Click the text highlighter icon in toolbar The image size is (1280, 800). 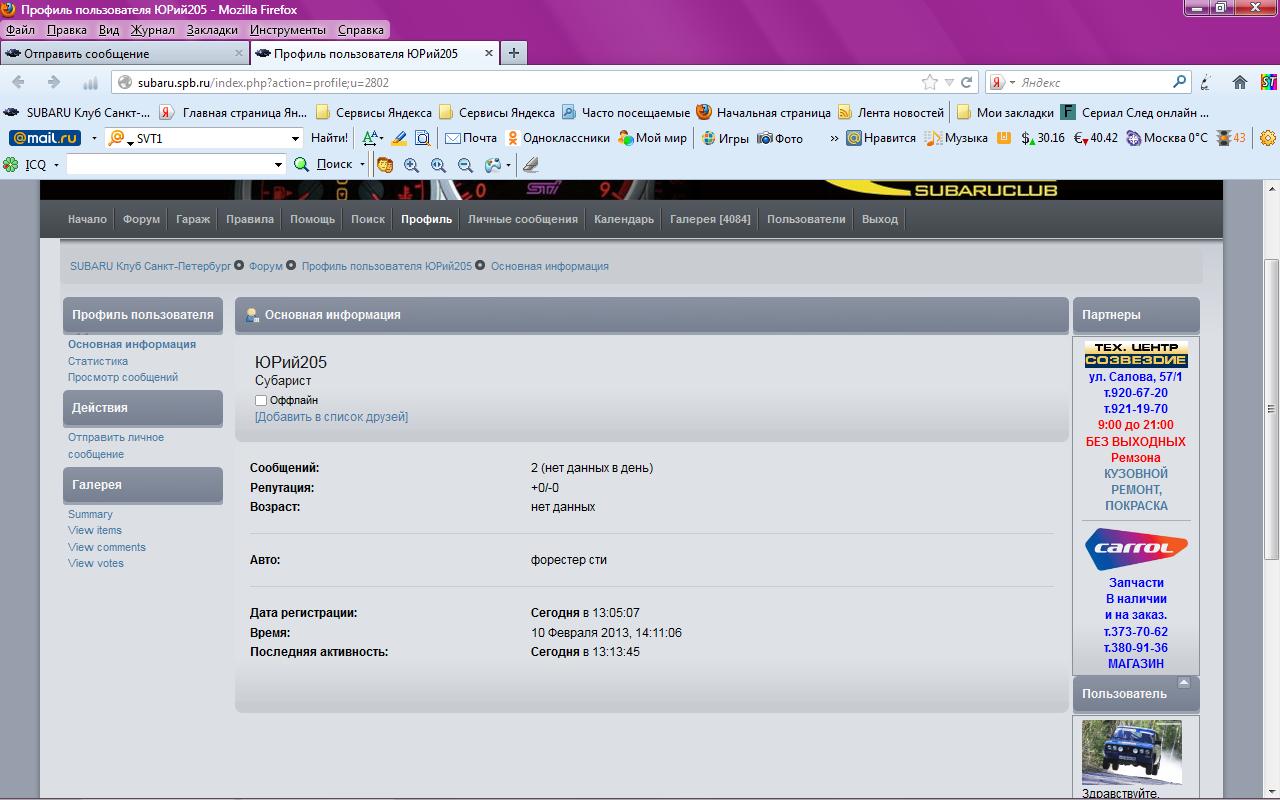398,138
